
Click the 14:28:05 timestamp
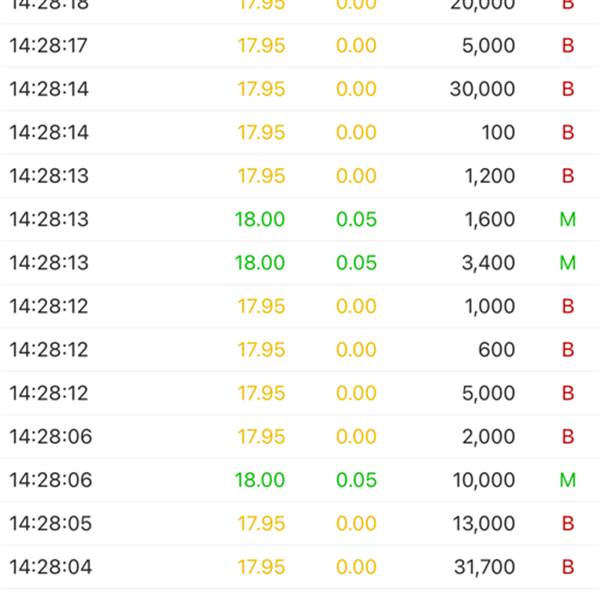(51, 523)
